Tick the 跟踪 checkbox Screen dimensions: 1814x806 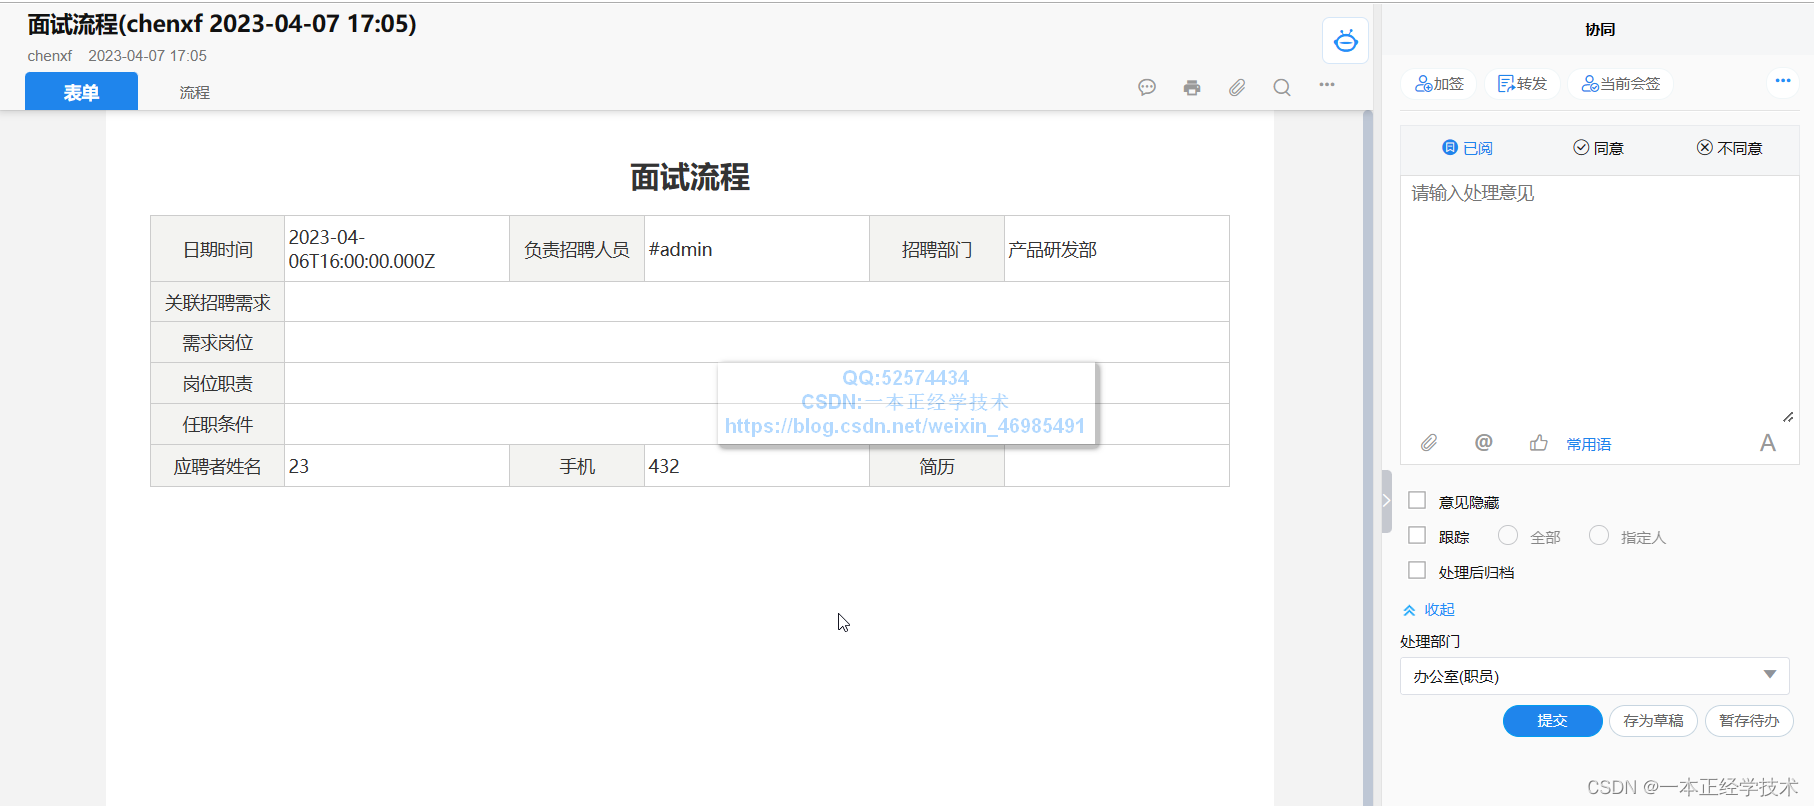pos(1417,535)
